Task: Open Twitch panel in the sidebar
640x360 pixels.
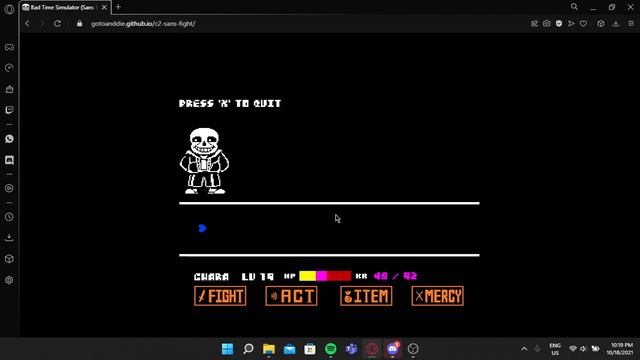Action: [9, 110]
